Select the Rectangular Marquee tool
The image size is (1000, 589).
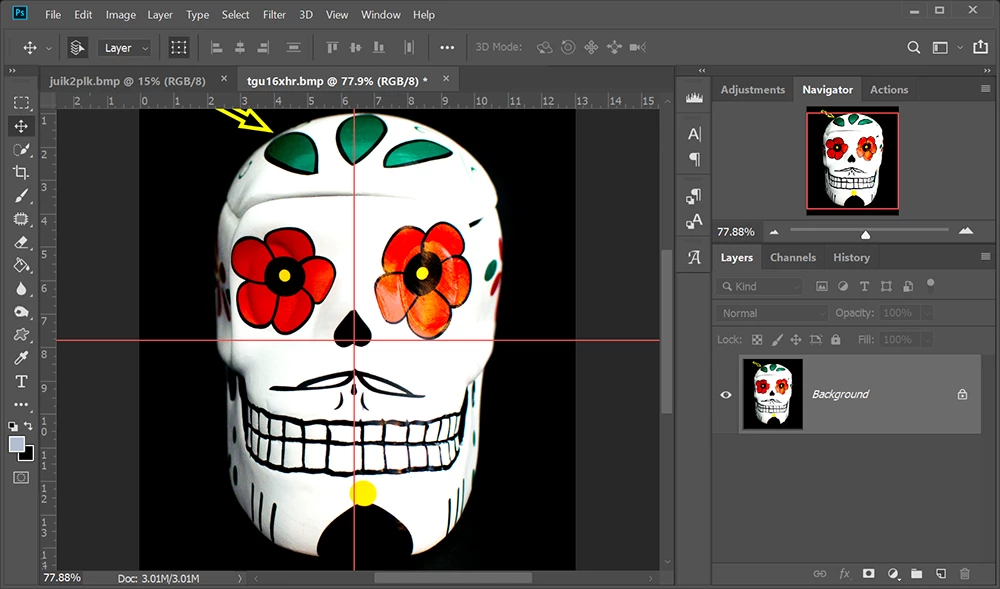click(x=21, y=103)
